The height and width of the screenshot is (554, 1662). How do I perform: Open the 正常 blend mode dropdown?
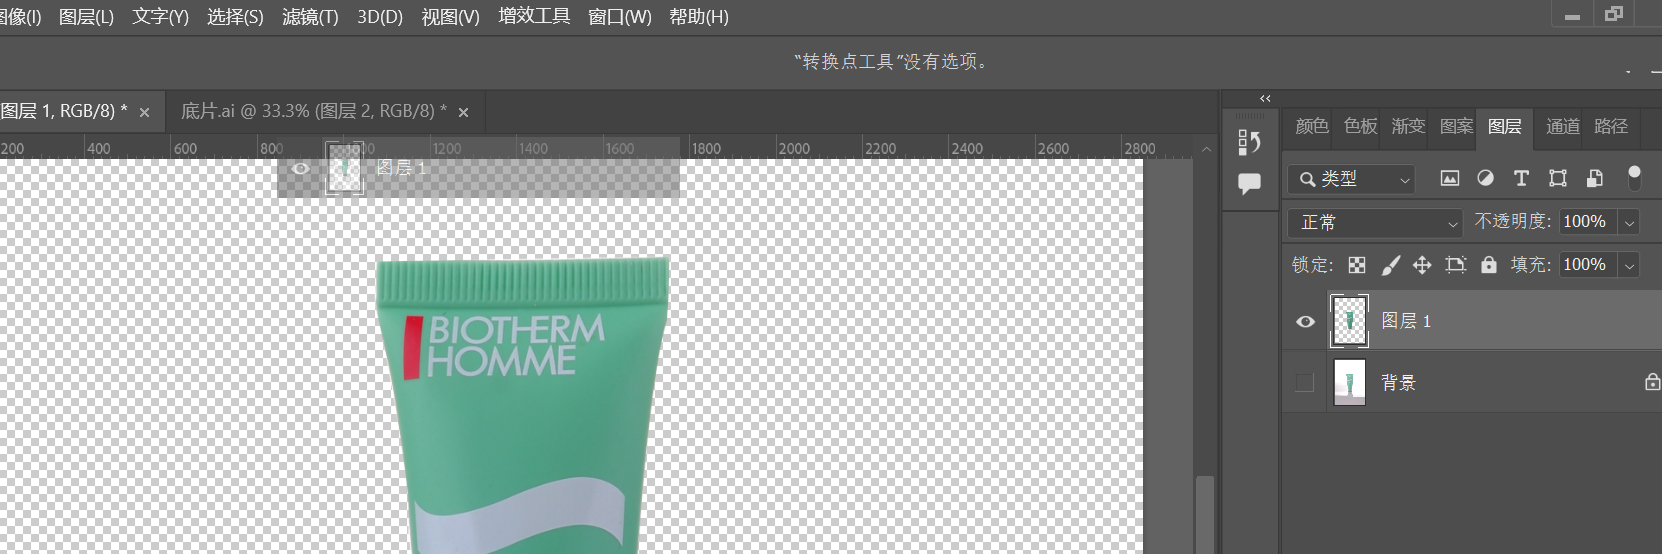click(x=1375, y=222)
